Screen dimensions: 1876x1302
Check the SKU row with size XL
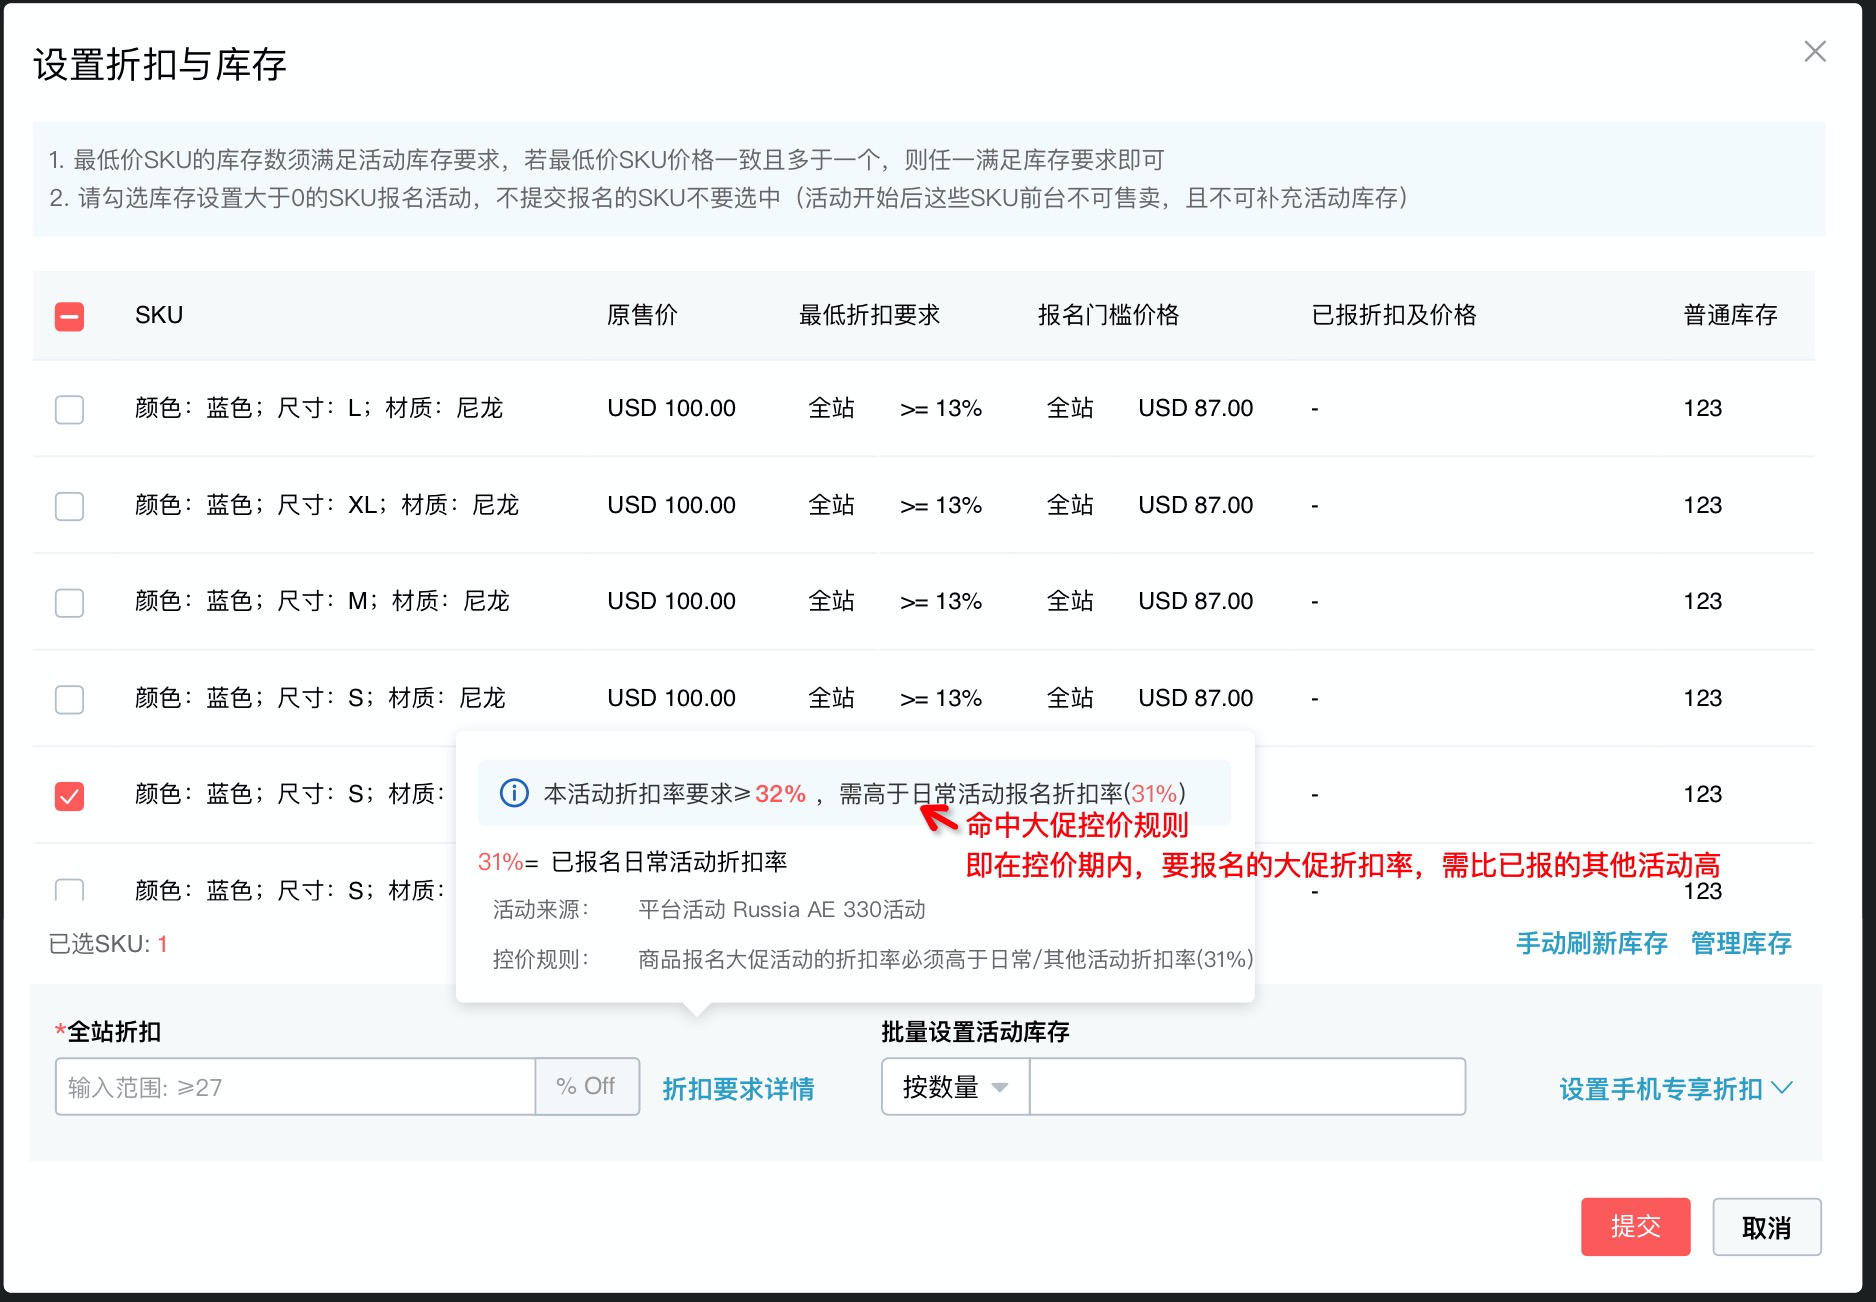[x=69, y=506]
